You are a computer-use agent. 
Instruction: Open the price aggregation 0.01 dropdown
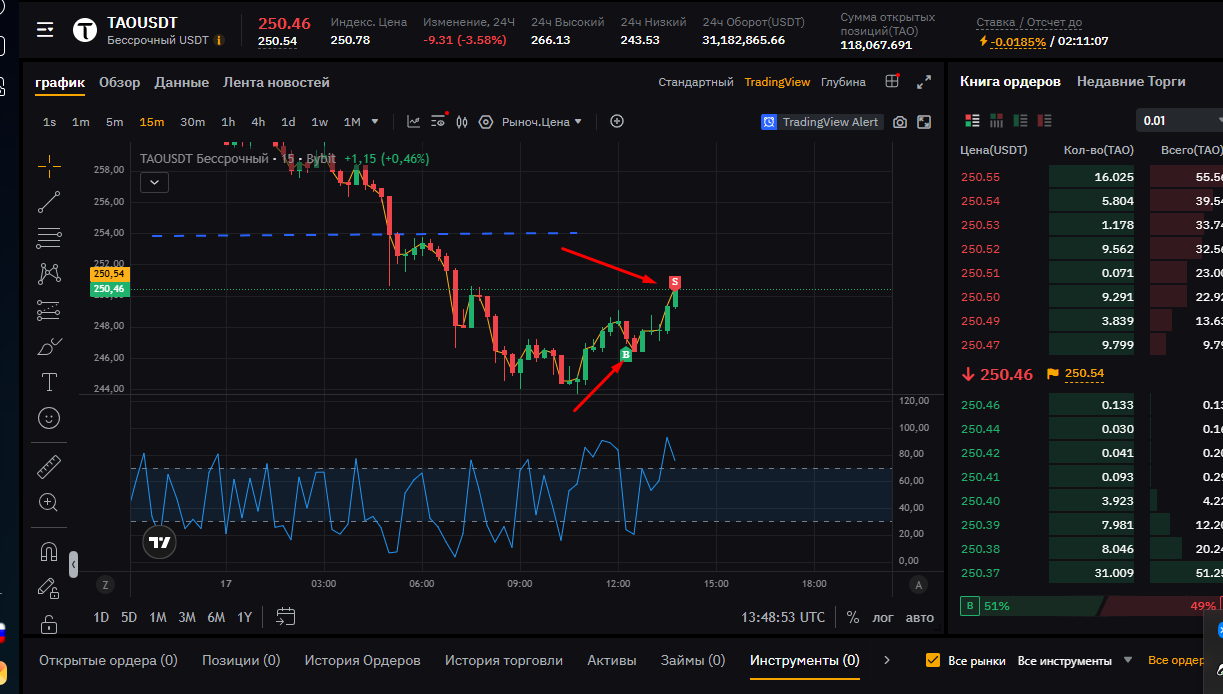1179,121
